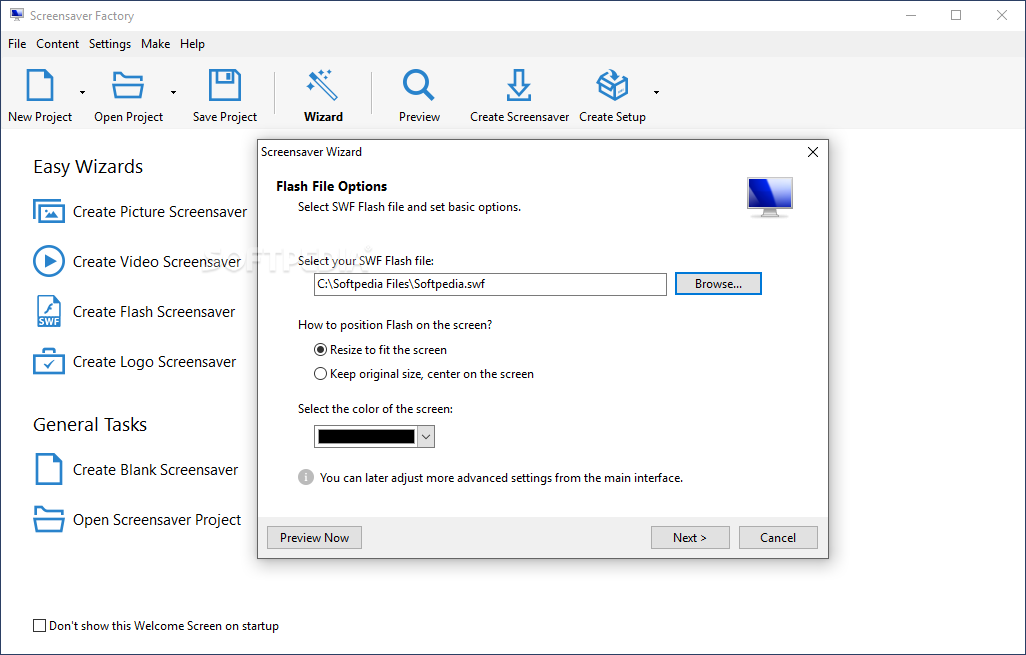Open the File menu

(17, 44)
